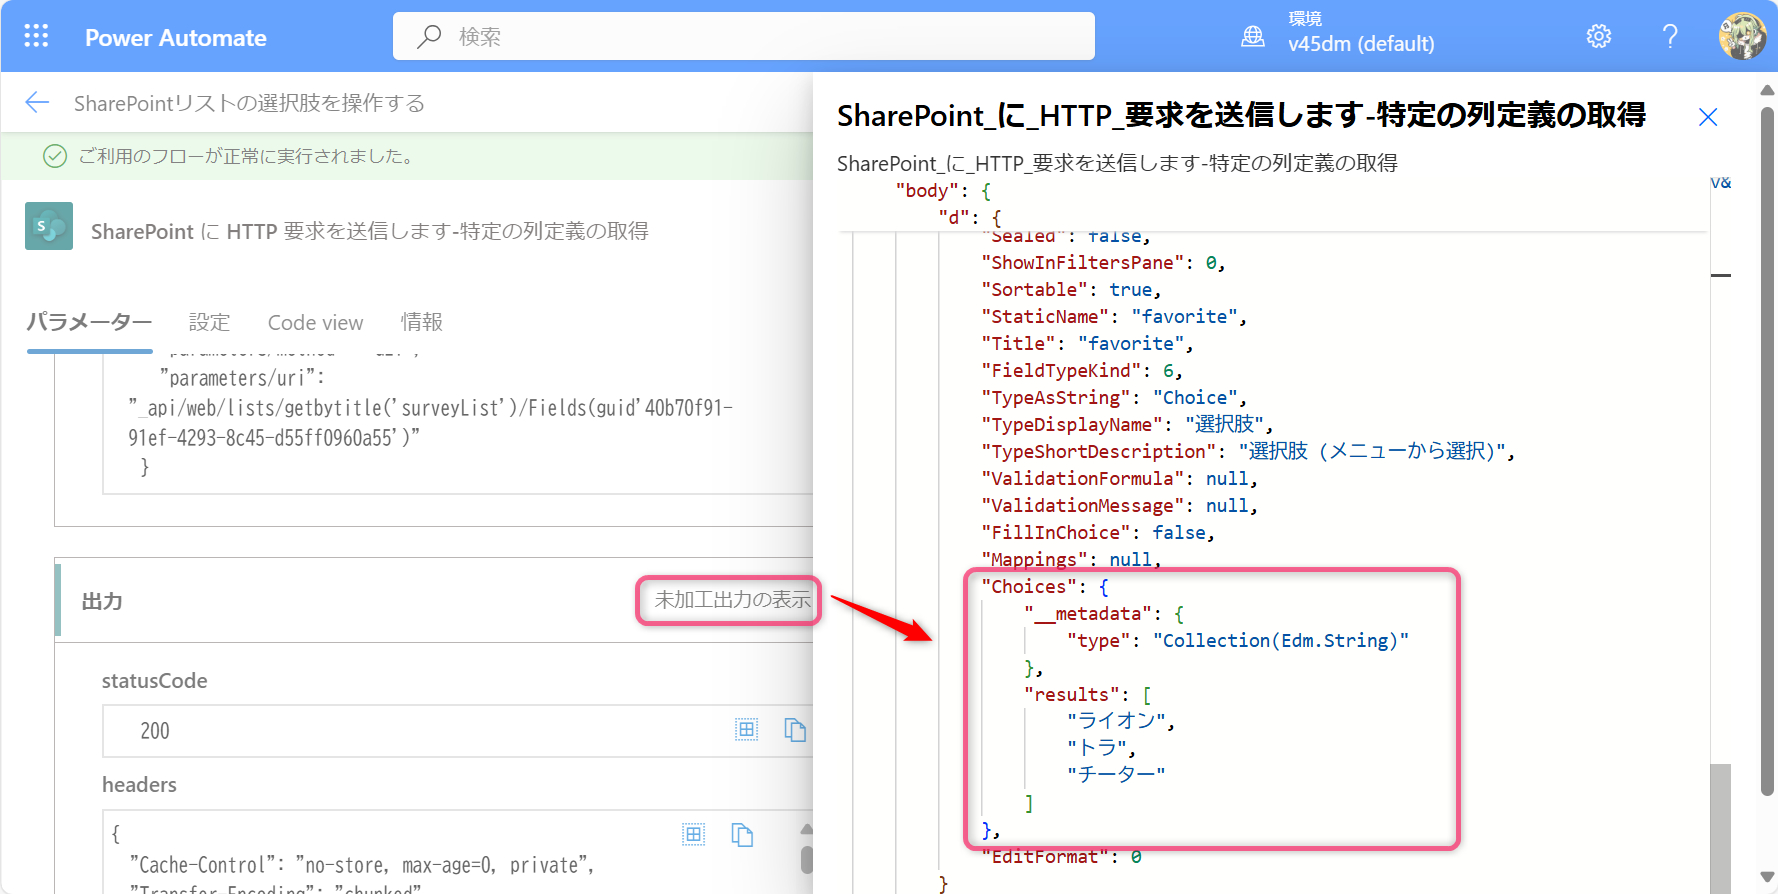Go back with the left arrow

(x=37, y=102)
